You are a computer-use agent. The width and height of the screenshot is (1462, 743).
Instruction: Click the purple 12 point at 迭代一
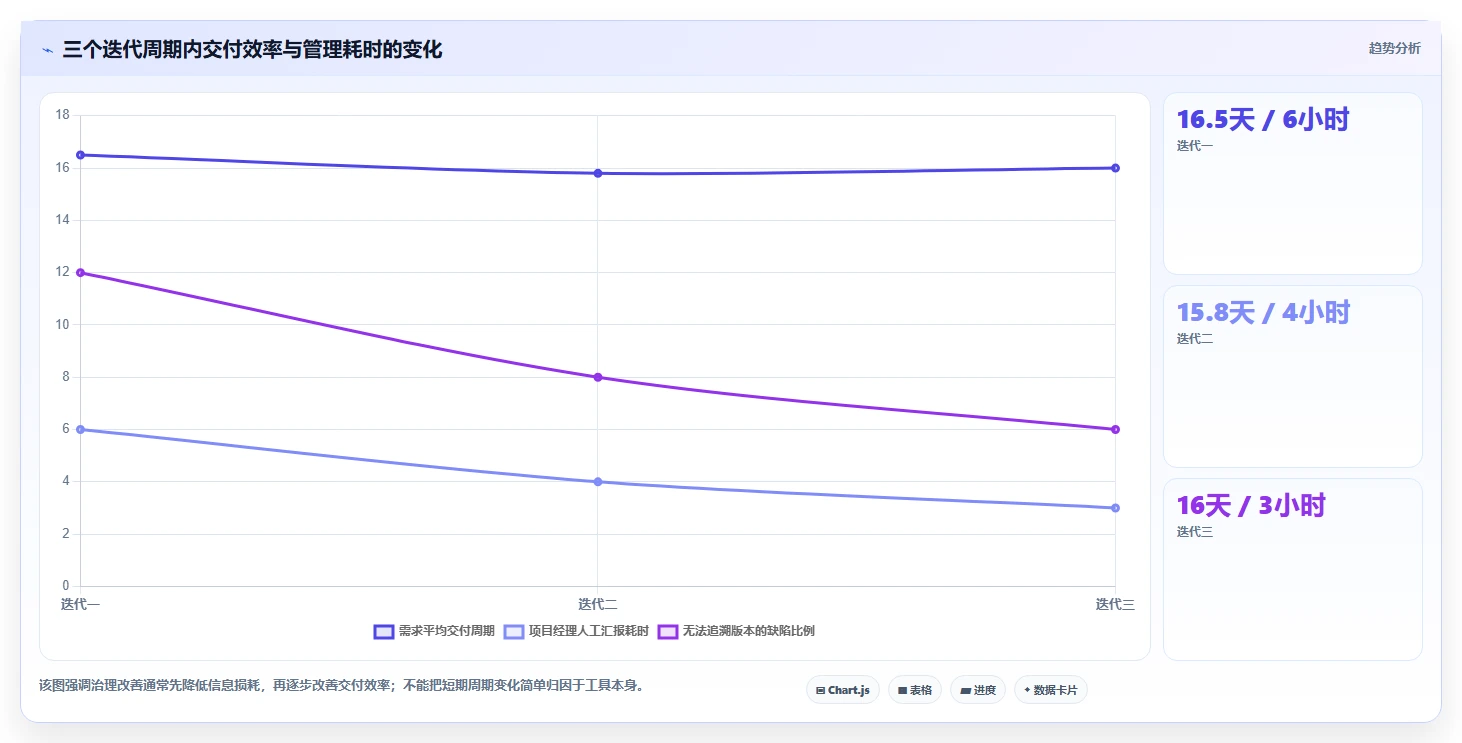coord(80,272)
